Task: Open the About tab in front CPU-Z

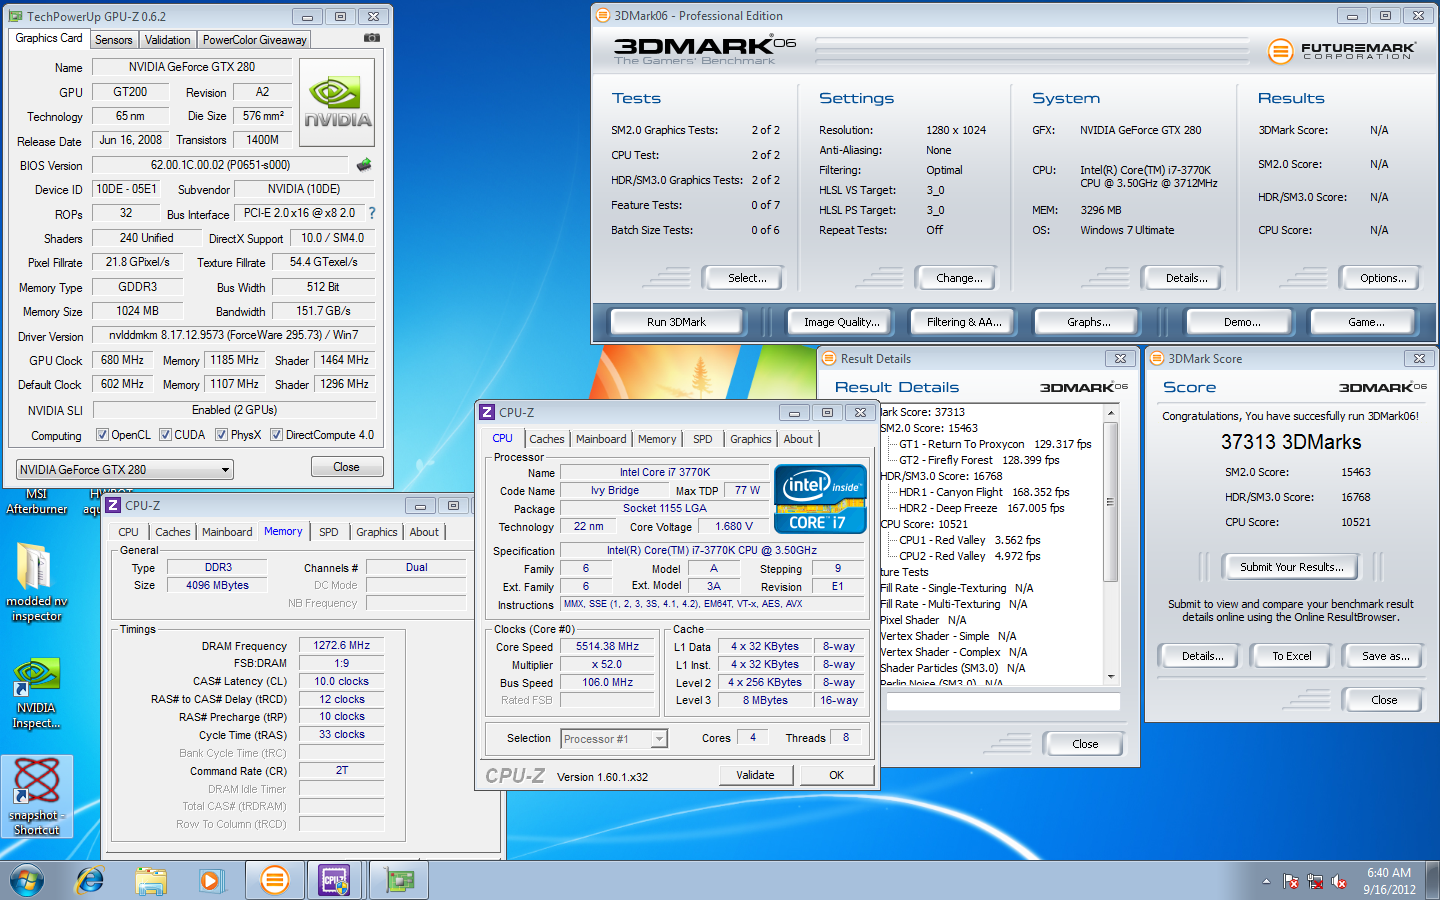Action: click(798, 439)
